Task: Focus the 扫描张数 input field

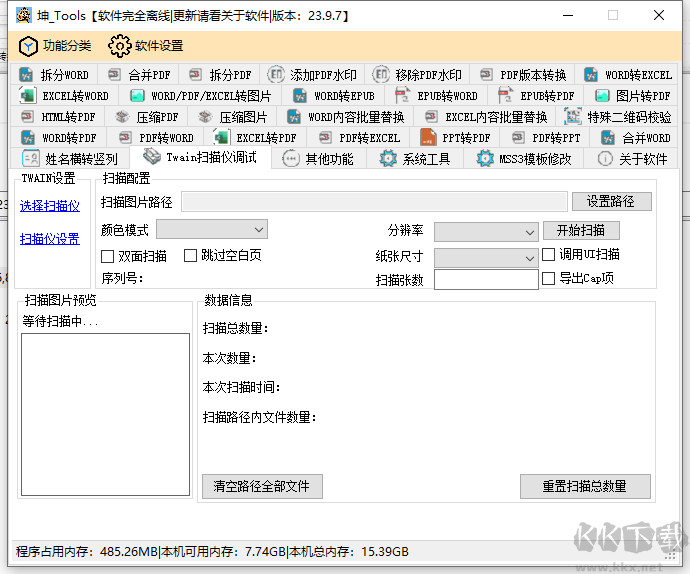Action: (486, 280)
